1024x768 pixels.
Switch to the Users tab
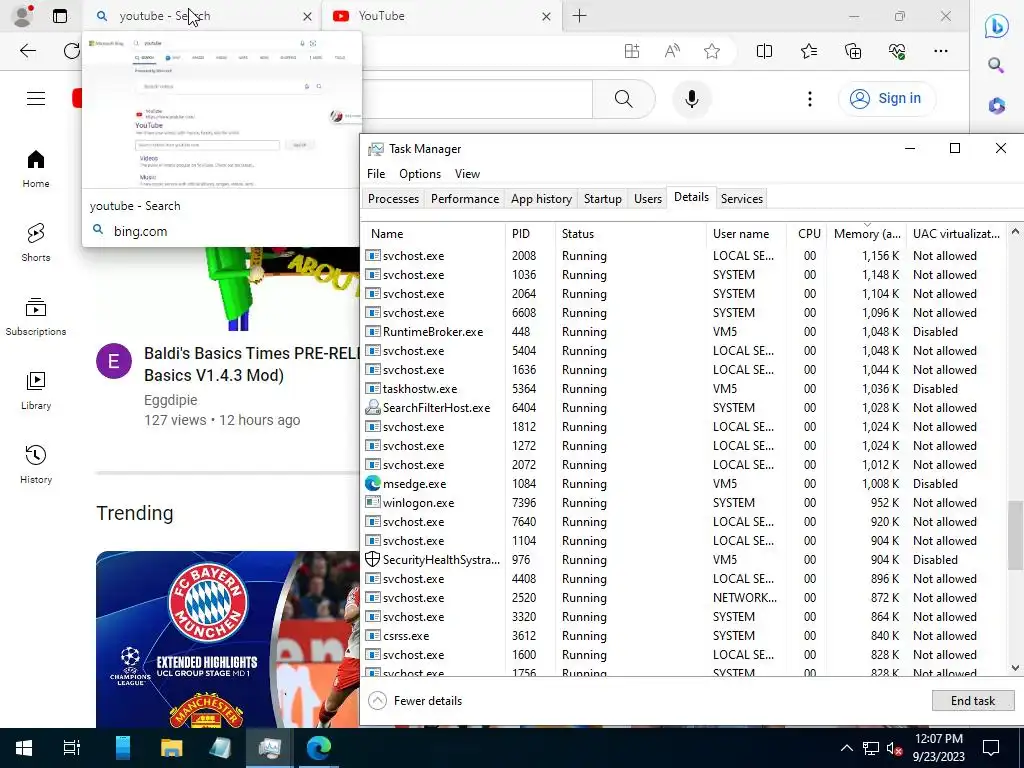[x=648, y=199]
